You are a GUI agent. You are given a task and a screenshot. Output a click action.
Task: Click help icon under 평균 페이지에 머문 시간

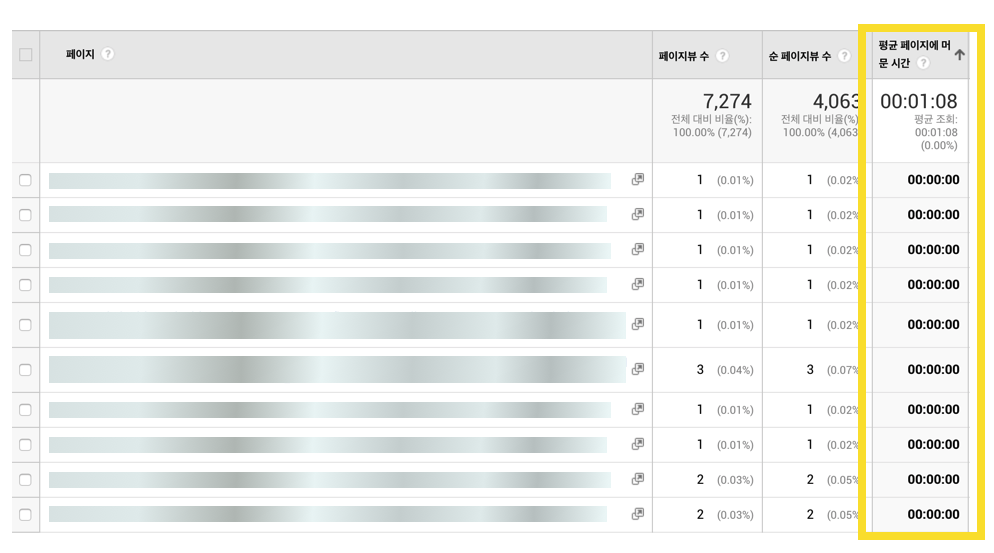923,63
